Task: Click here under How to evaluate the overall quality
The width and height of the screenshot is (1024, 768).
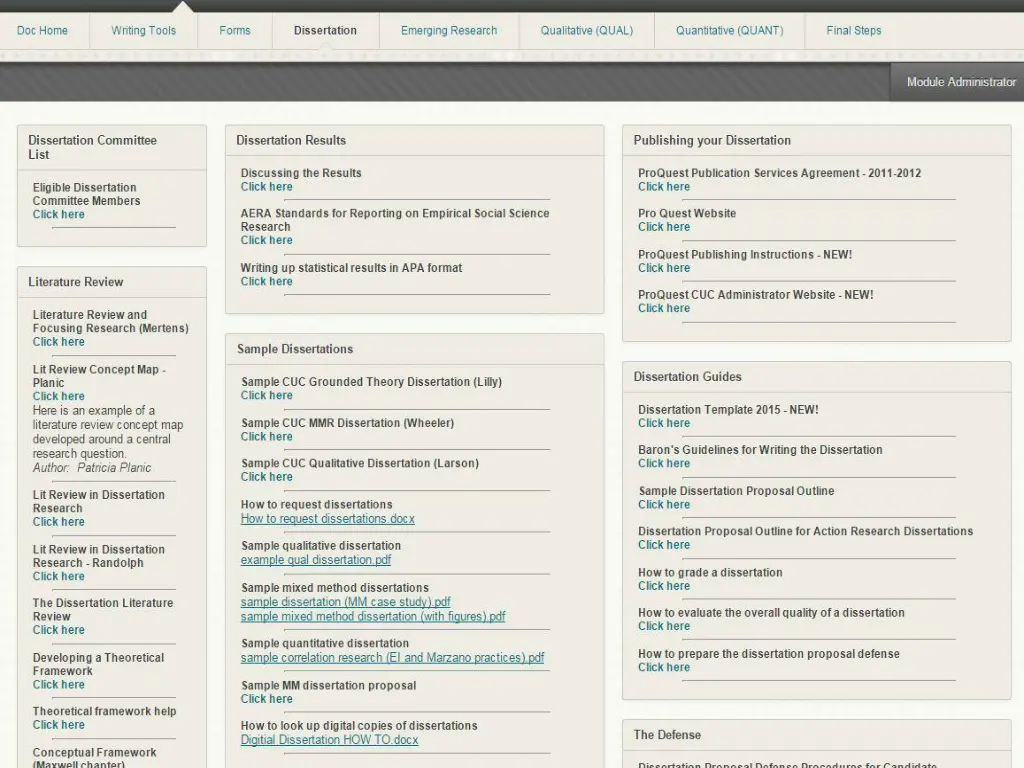Action: 664,626
